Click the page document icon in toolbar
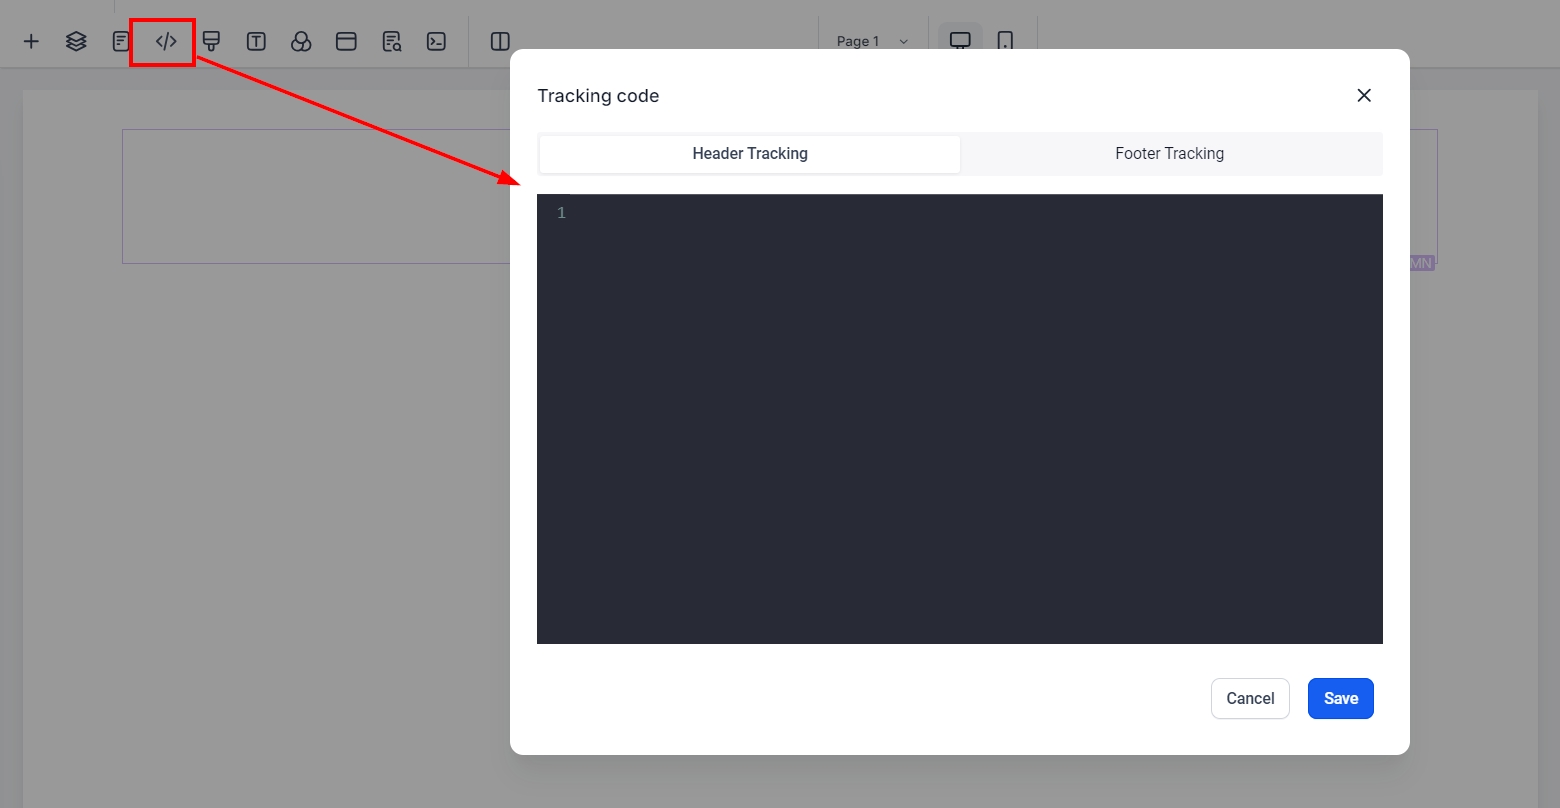The width and height of the screenshot is (1560, 808). (121, 41)
